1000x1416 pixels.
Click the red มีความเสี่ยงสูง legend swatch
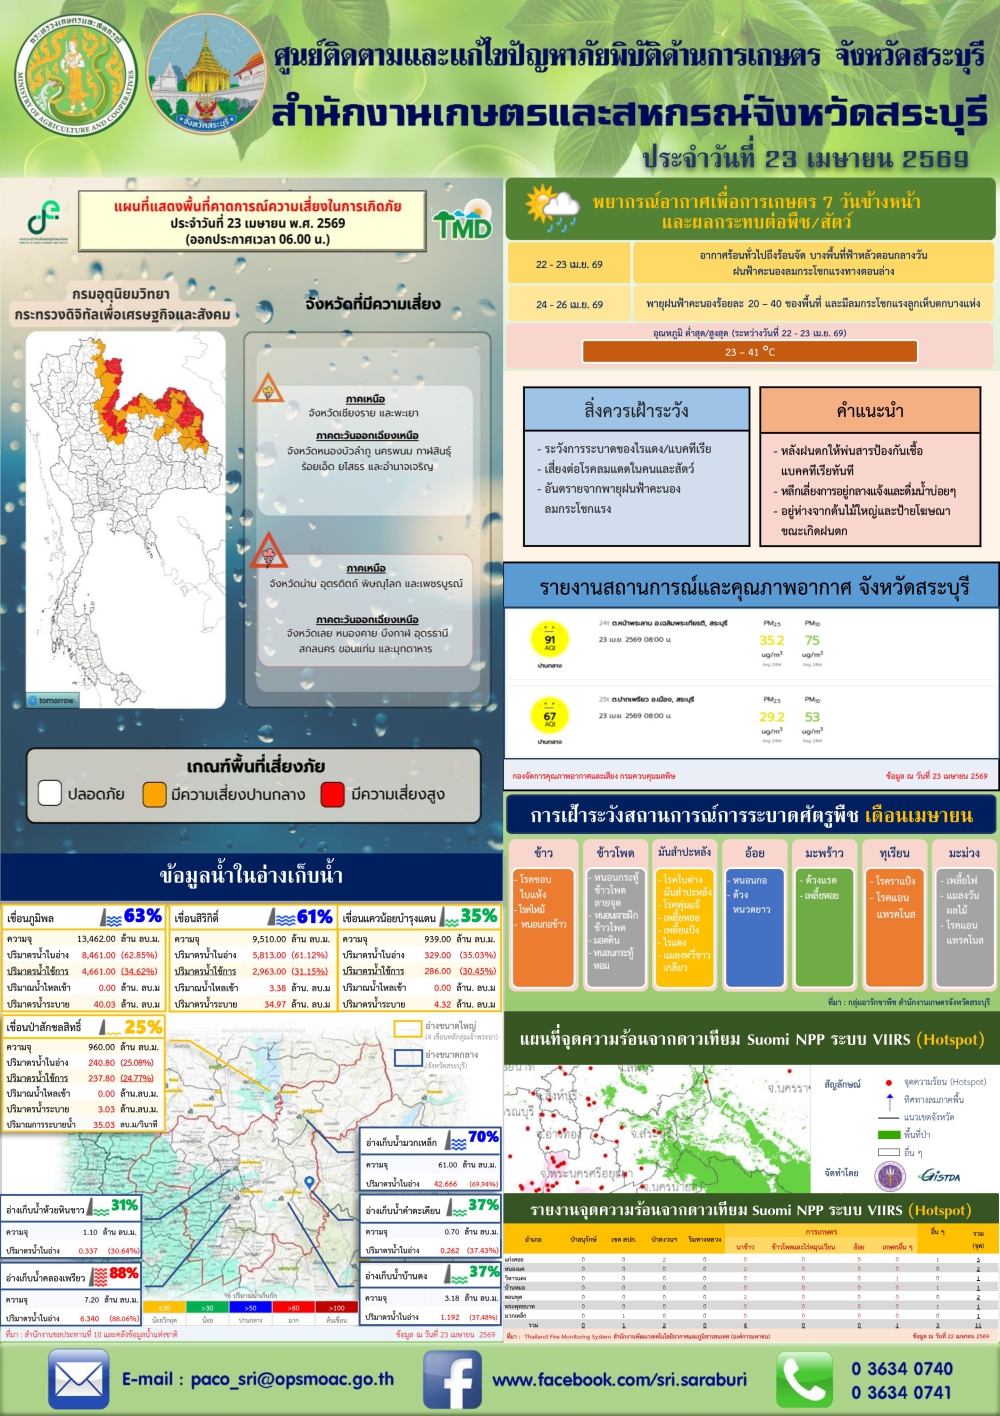pyautogui.click(x=333, y=794)
